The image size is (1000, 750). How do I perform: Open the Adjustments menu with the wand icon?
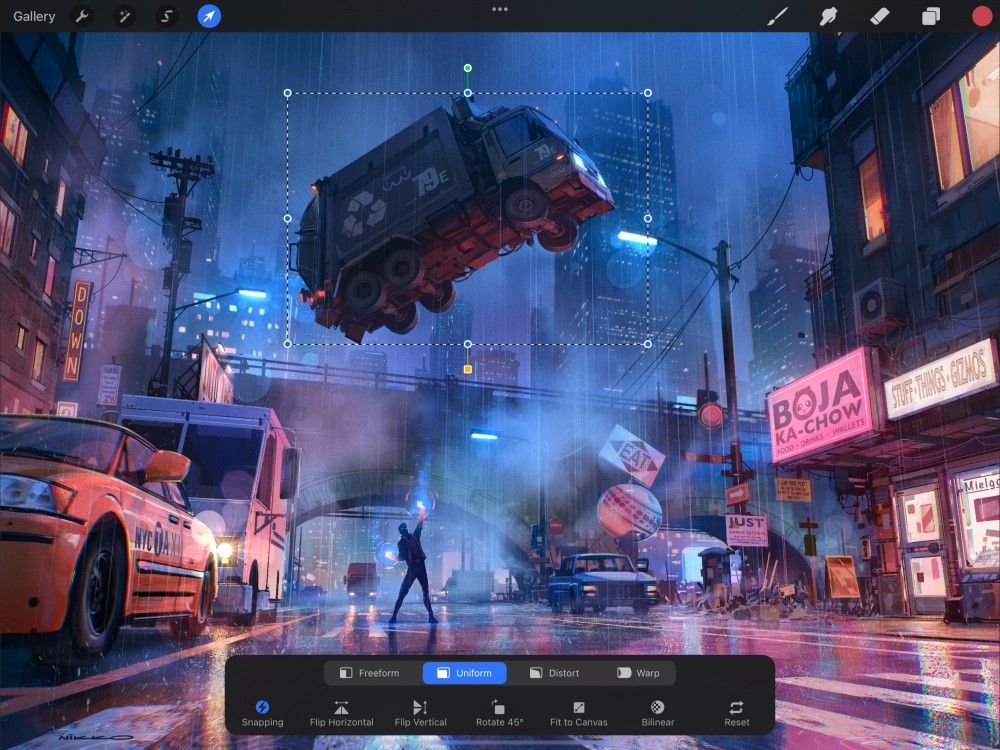pos(124,16)
